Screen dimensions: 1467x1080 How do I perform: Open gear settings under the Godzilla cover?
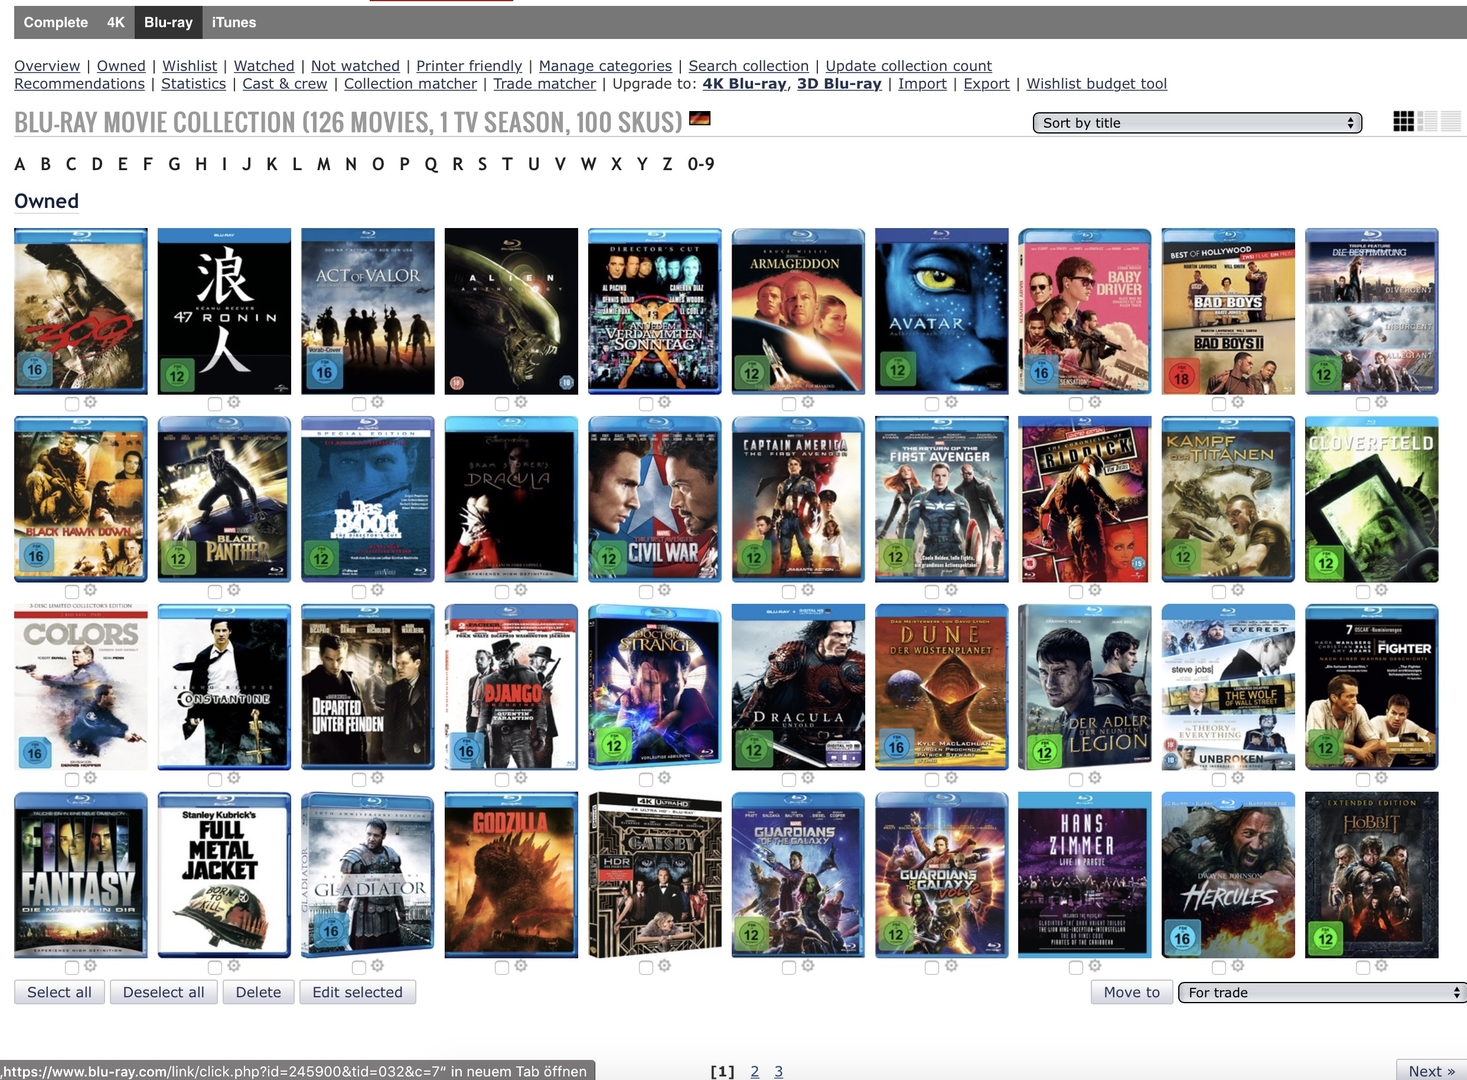click(521, 966)
